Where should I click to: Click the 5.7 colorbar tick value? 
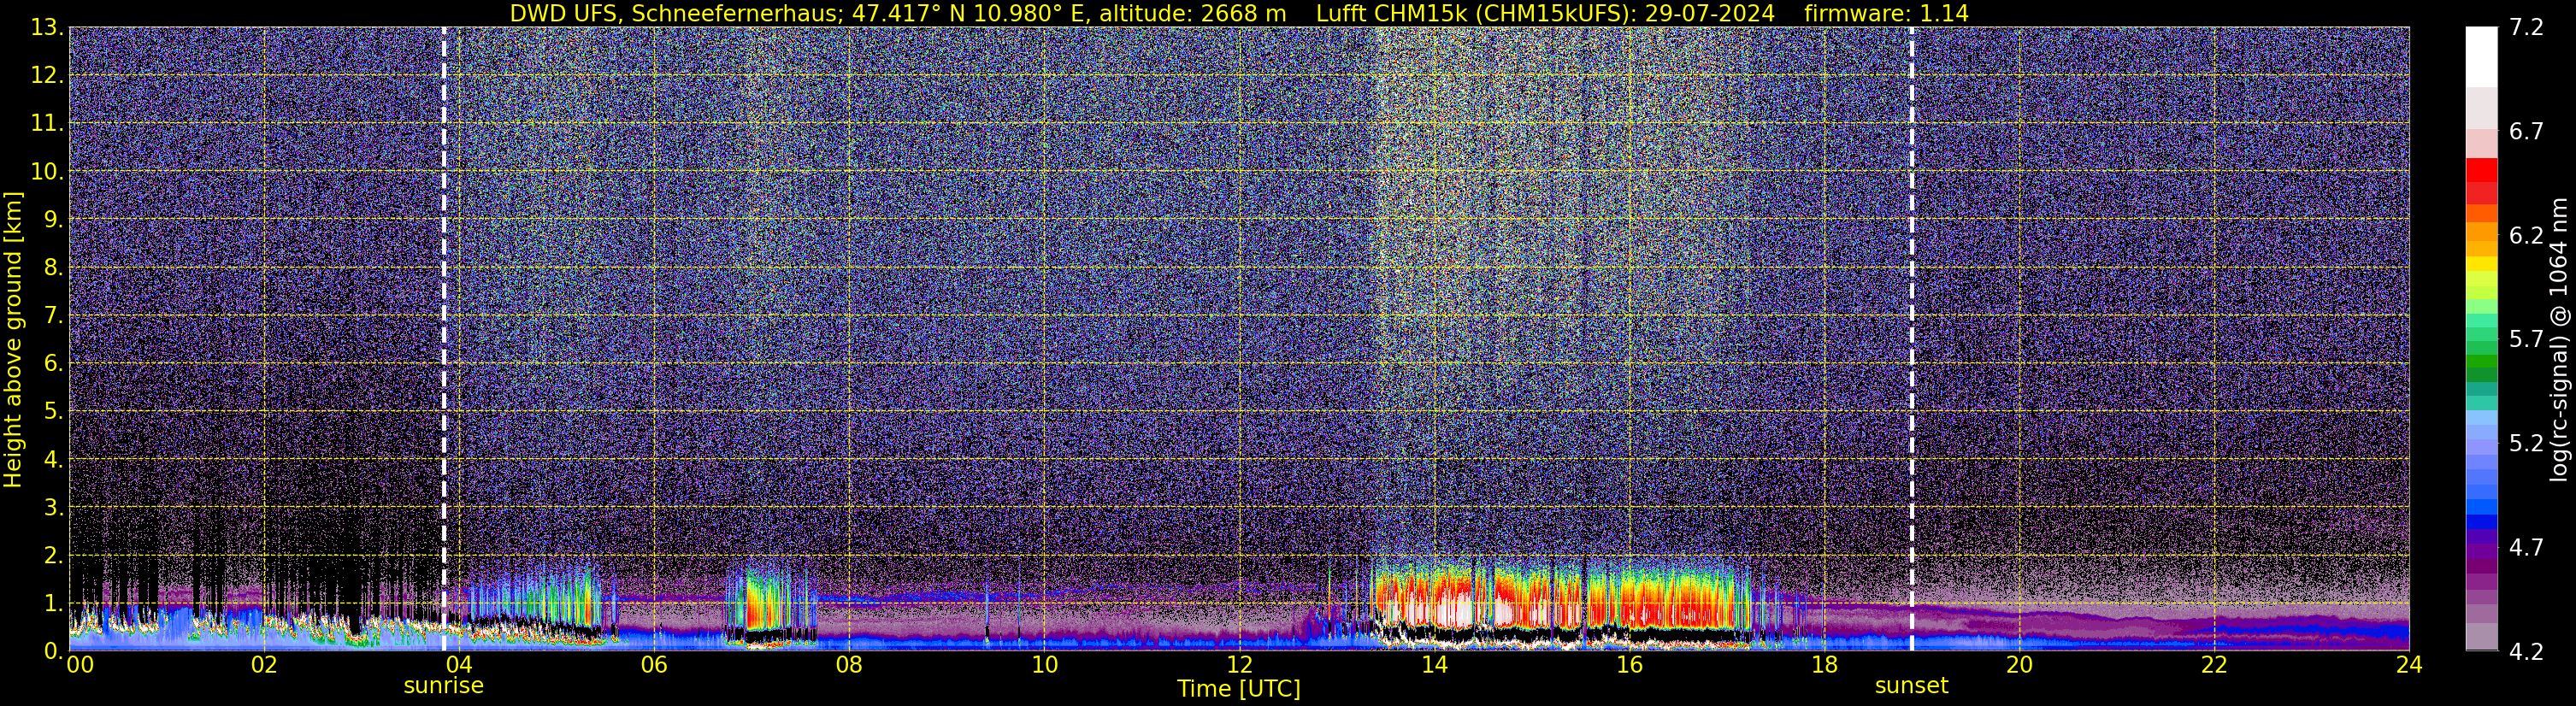pos(2526,340)
